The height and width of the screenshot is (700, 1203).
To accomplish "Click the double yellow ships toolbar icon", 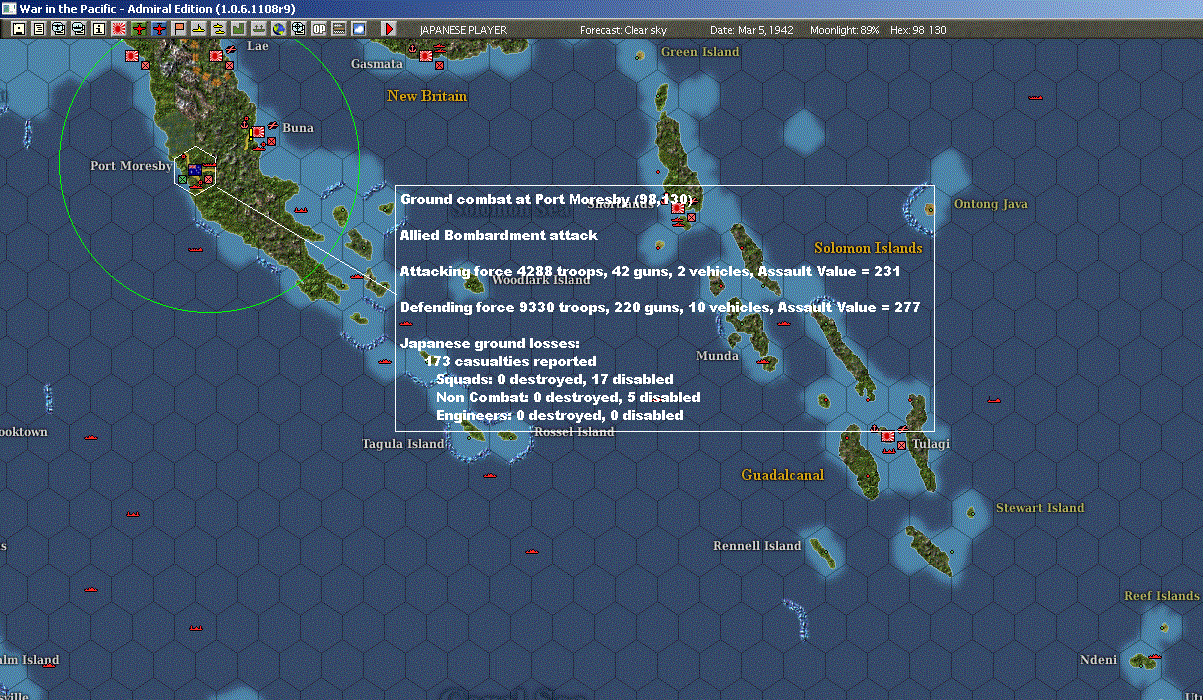I will coord(218,29).
